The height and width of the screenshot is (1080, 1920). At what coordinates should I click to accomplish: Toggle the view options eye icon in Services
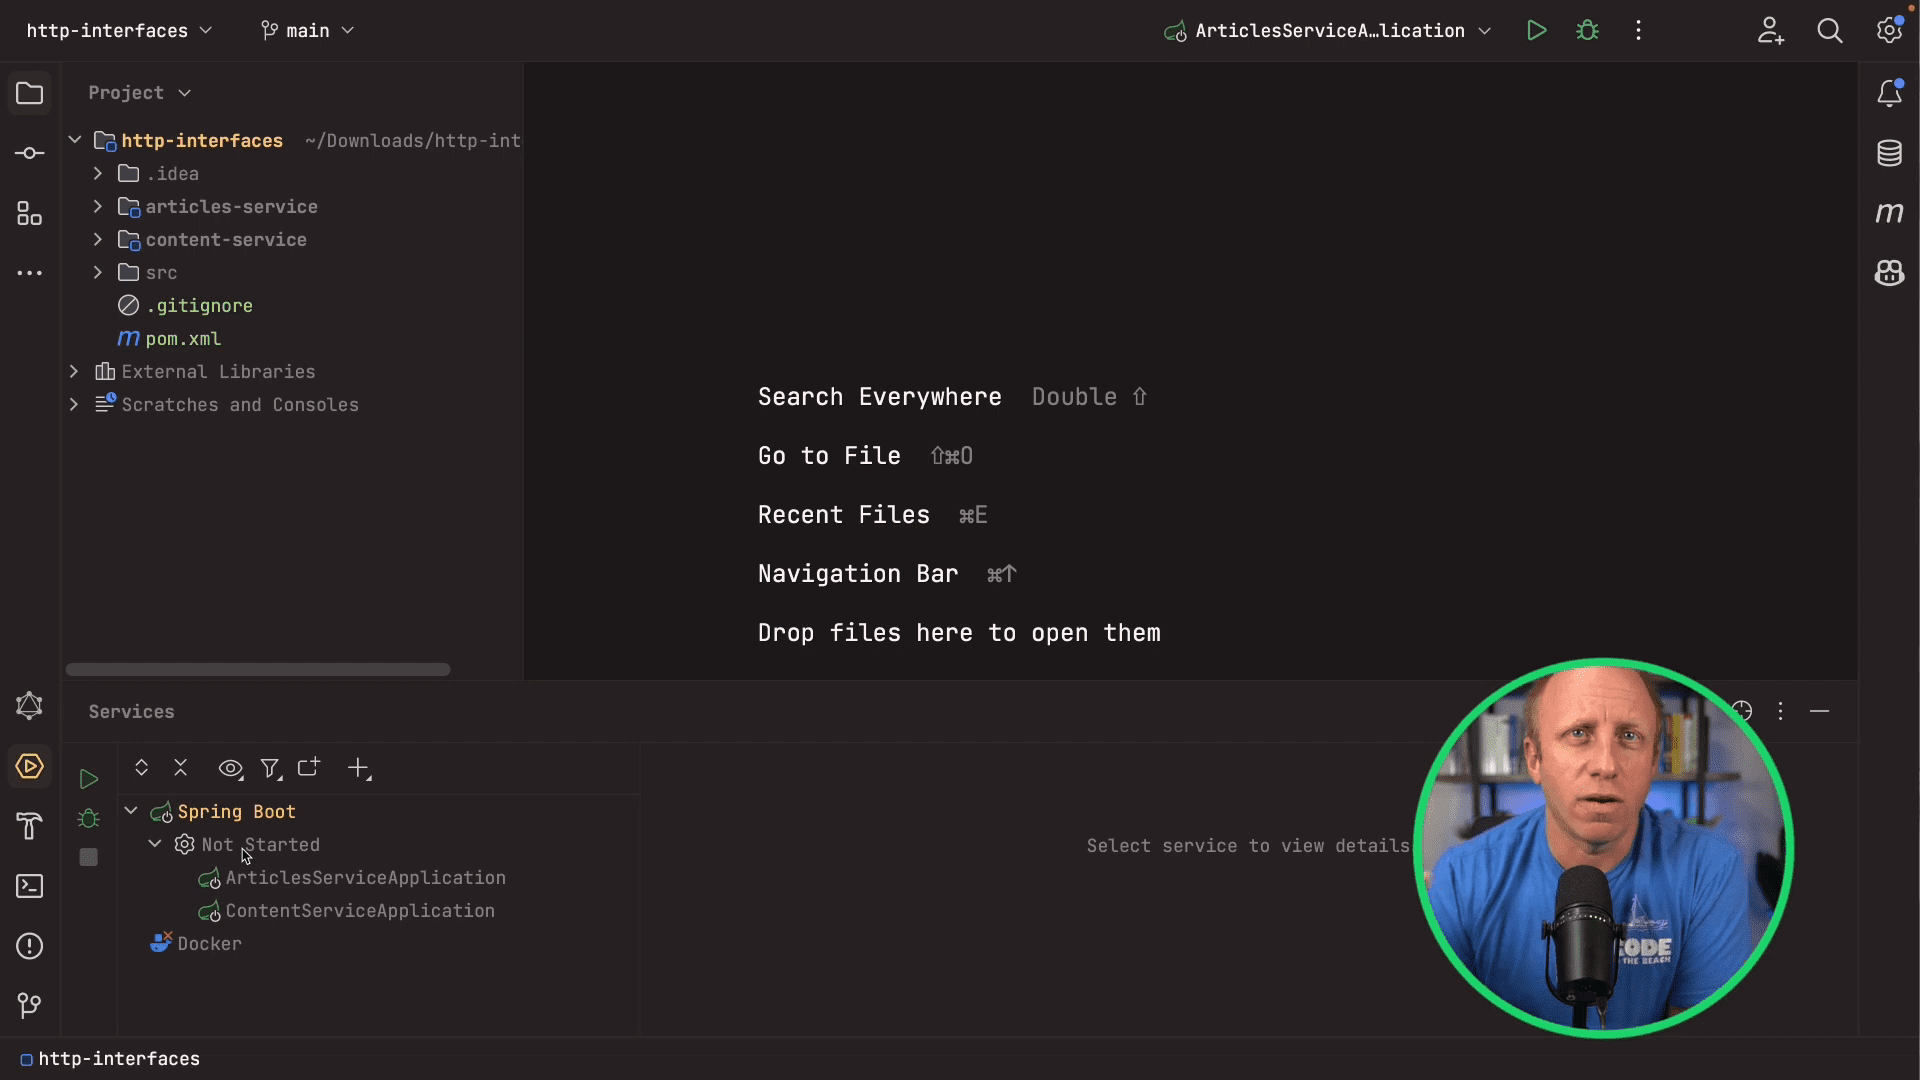(231, 768)
